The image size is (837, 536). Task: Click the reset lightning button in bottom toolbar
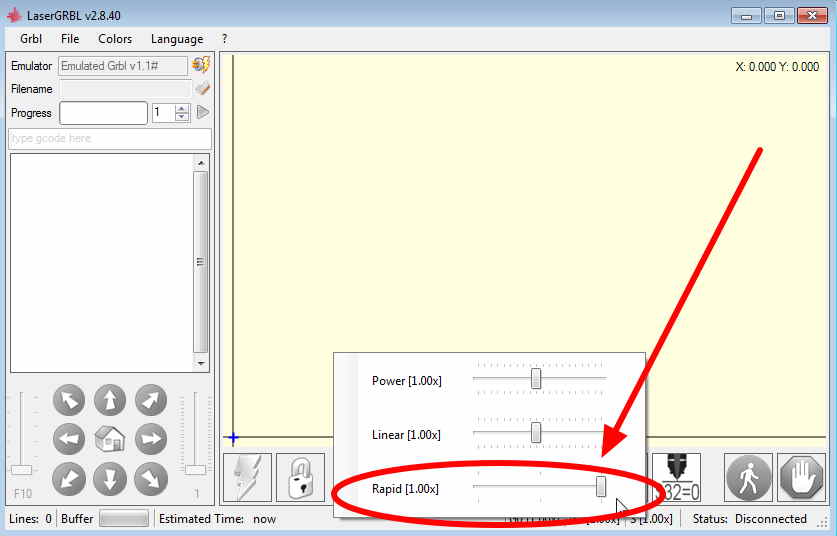click(247, 478)
